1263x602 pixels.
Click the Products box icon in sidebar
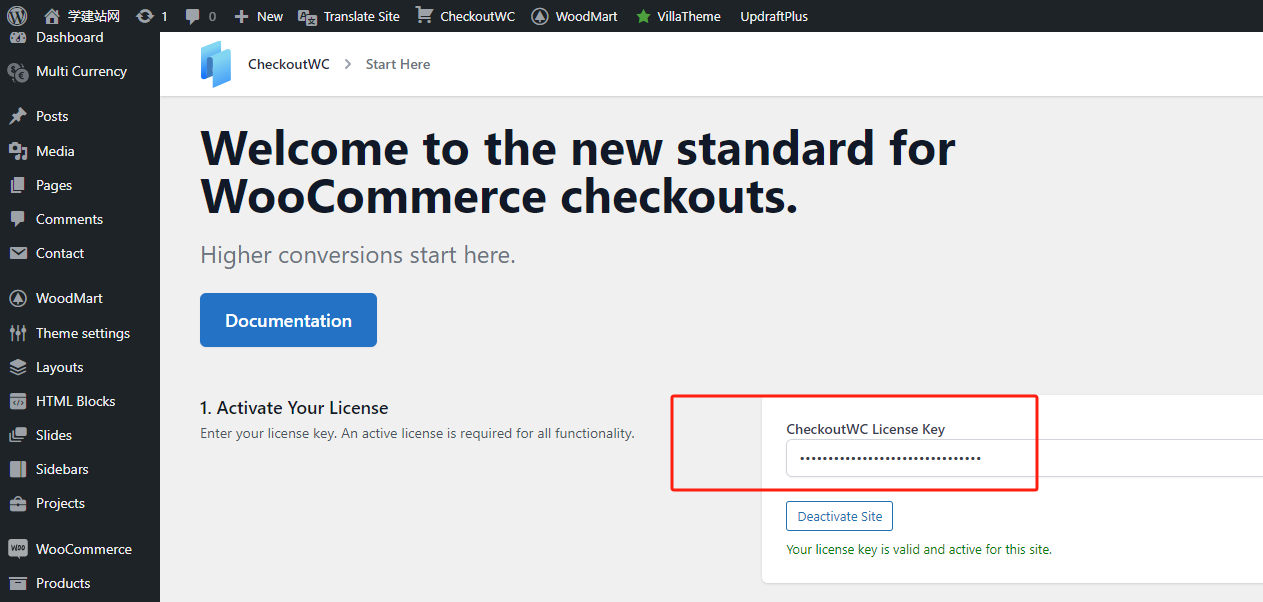tap(18, 583)
